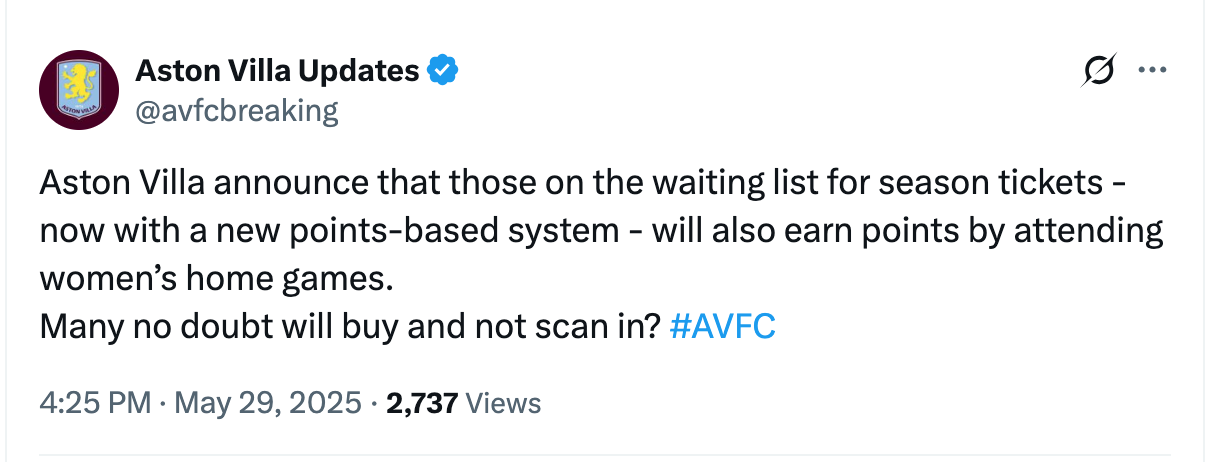Image resolution: width=1214 pixels, height=462 pixels.
Task: Click the blue verified checkmark badge
Action: click(x=444, y=71)
